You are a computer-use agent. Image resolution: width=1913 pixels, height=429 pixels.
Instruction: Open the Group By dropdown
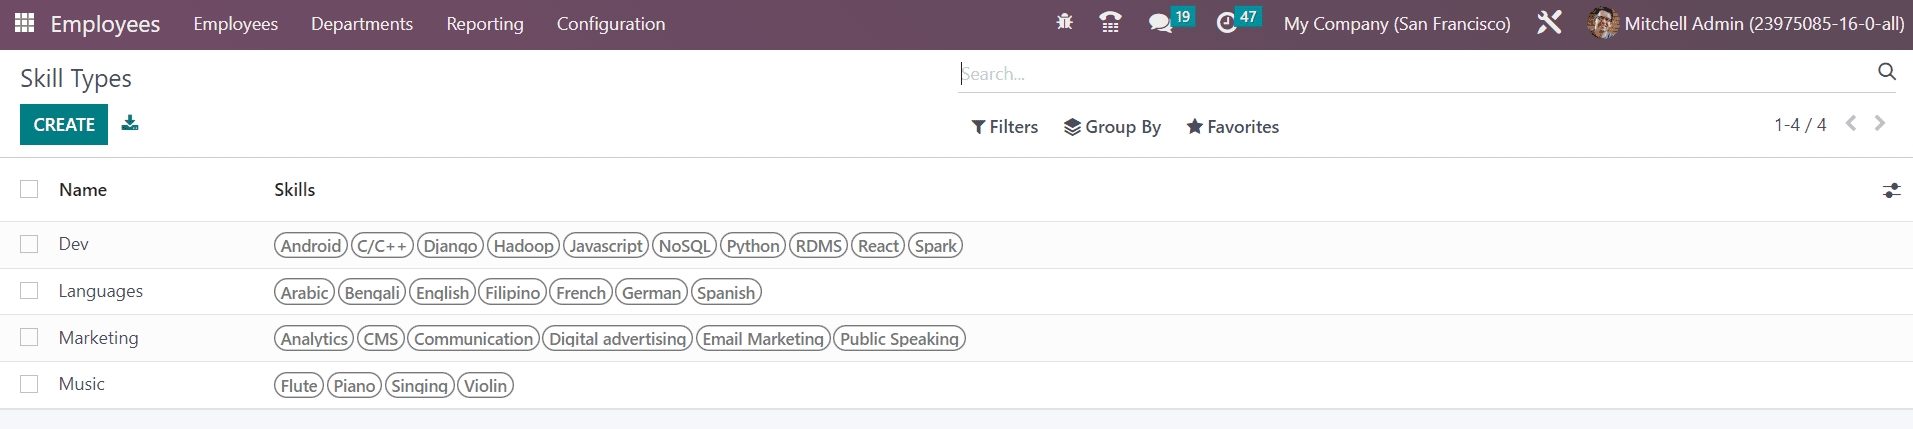pos(1112,127)
